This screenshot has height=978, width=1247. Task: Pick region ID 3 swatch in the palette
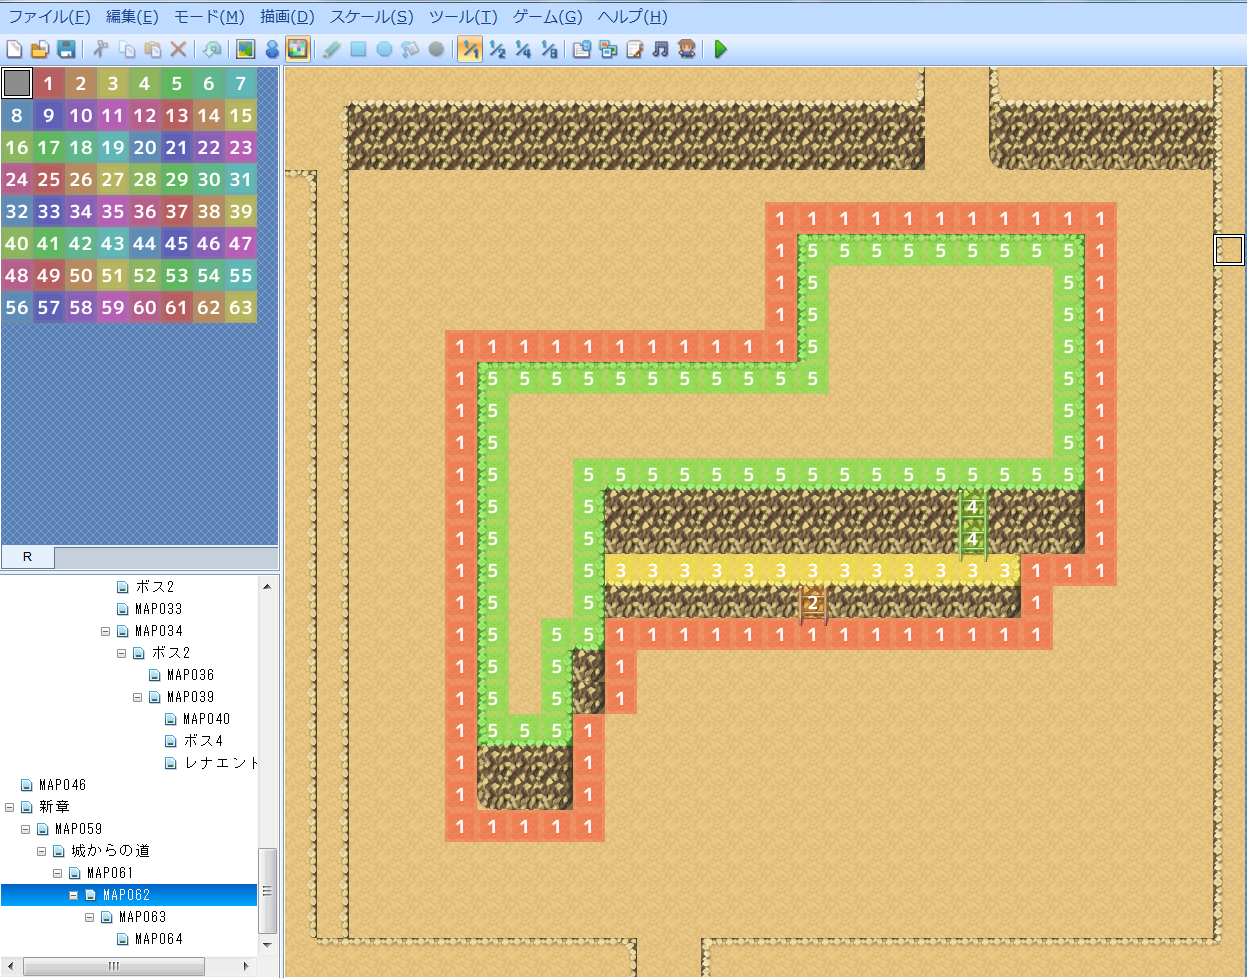click(x=113, y=83)
